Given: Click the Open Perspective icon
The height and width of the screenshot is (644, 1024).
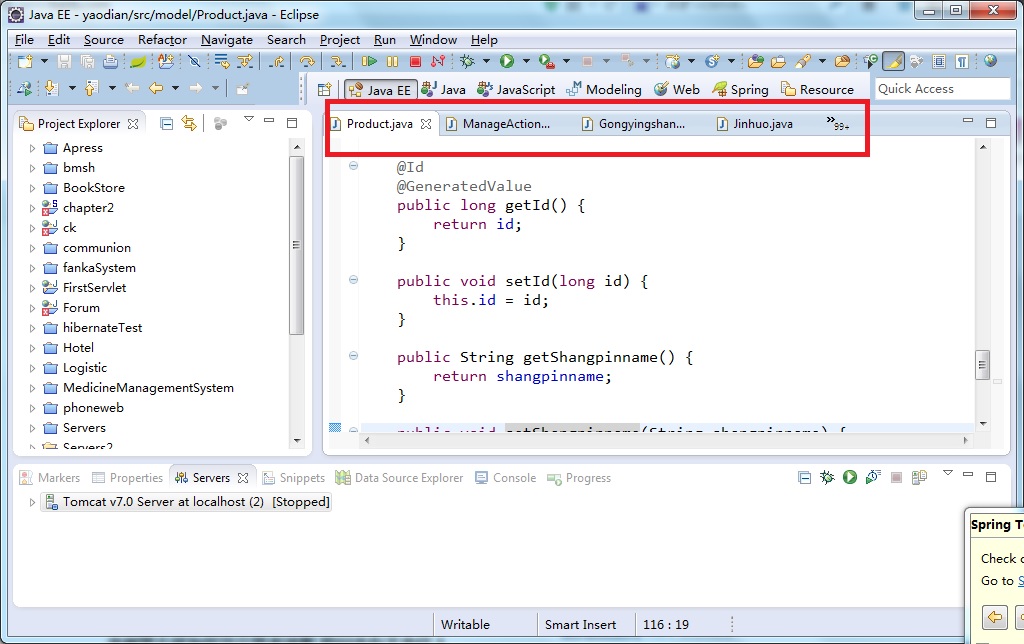Looking at the screenshot, I should pyautogui.click(x=324, y=89).
